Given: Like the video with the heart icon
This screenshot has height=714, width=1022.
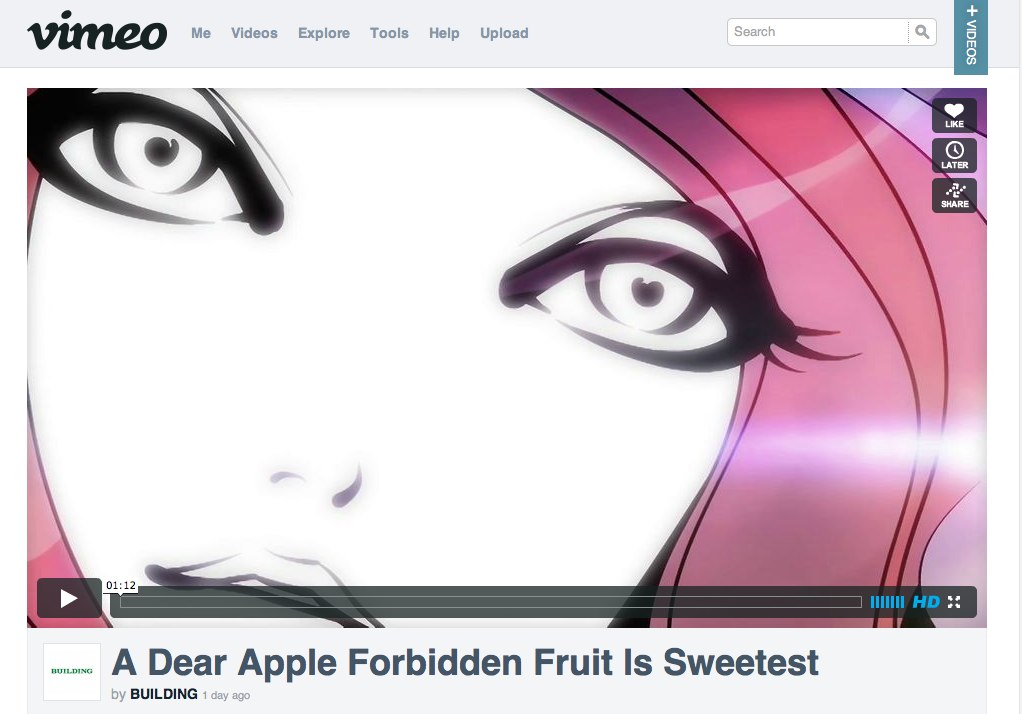Looking at the screenshot, I should pyautogui.click(x=954, y=115).
